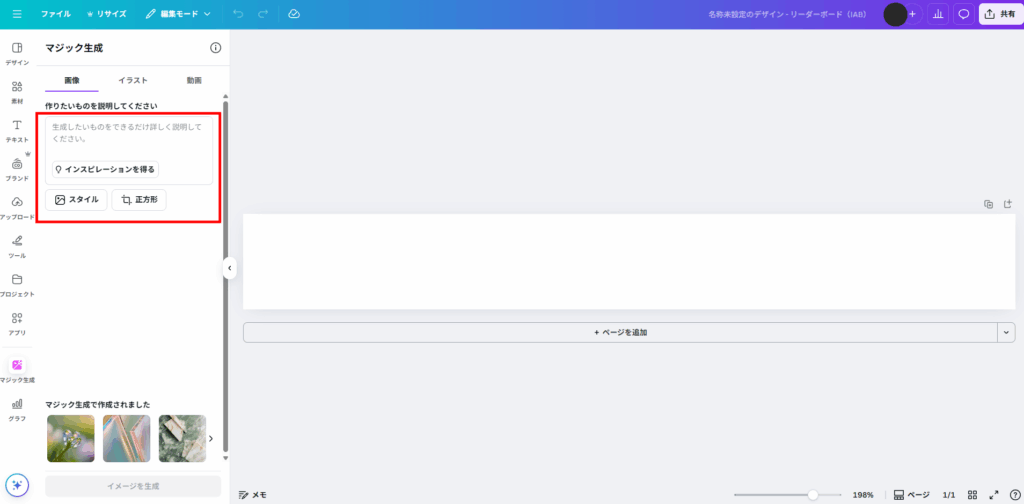Open the 素材 elements panel
This screenshot has height=504, width=1024.
point(17,91)
